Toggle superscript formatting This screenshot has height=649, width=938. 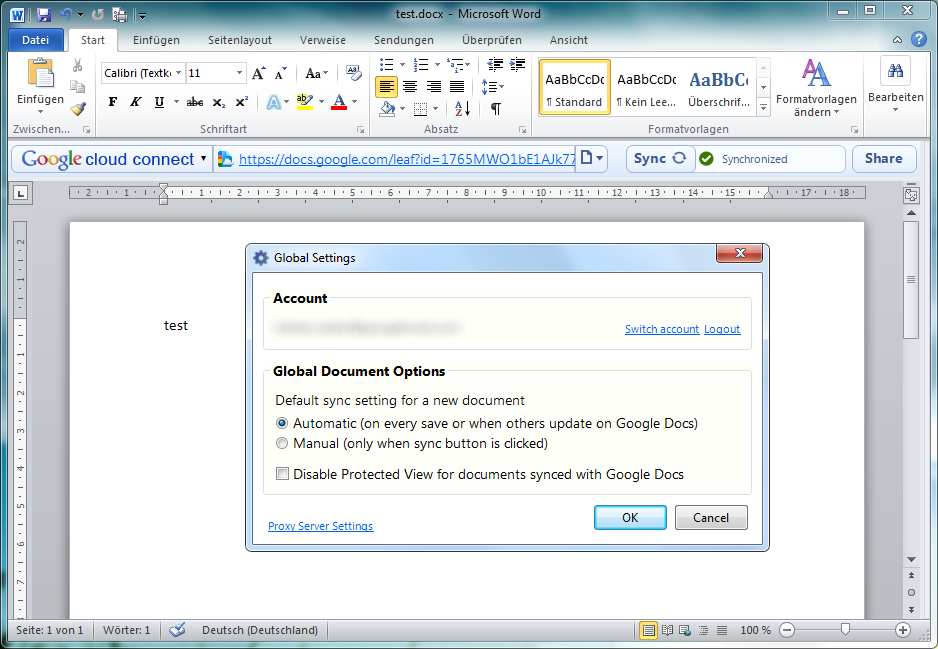242,102
